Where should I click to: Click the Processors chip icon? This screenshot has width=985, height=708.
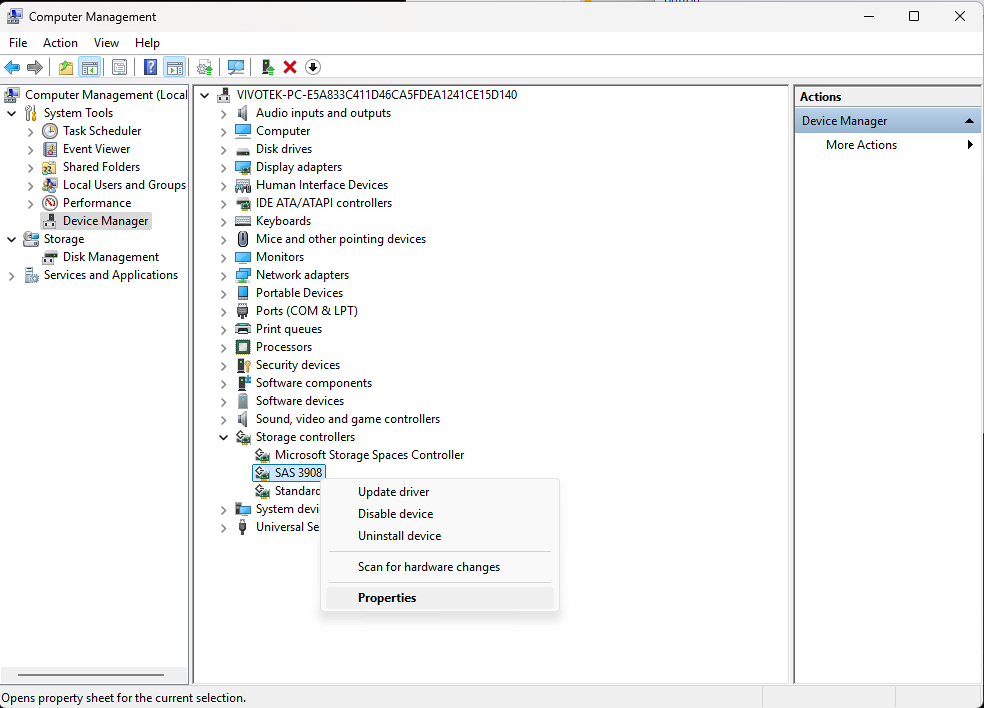click(x=242, y=347)
